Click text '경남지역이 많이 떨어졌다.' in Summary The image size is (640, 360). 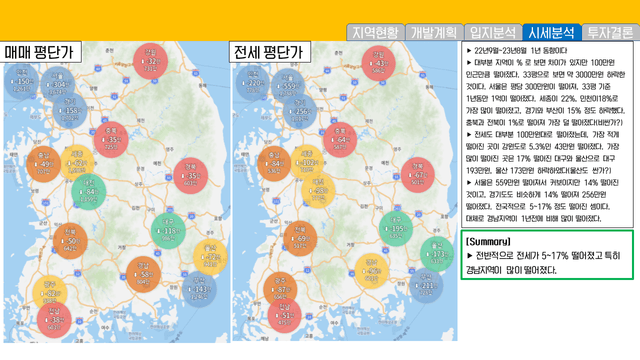(x=511, y=270)
